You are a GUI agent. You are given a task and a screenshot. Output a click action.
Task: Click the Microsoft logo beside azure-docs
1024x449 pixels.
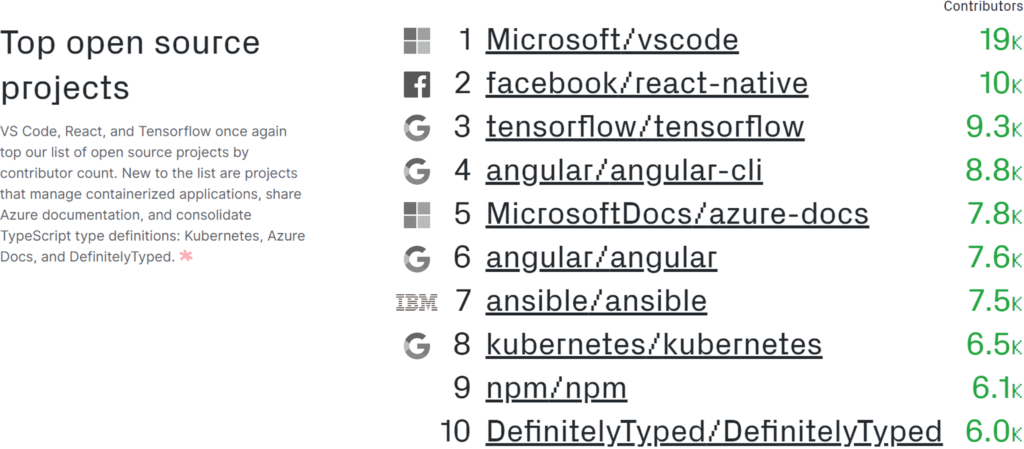[416, 215]
